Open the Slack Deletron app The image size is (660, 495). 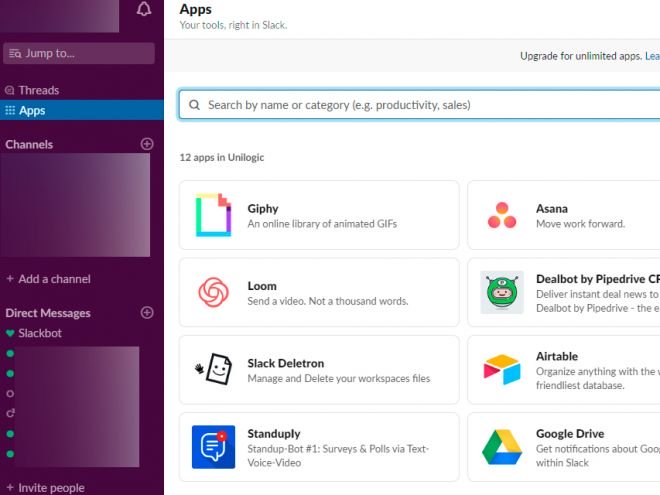coord(319,370)
